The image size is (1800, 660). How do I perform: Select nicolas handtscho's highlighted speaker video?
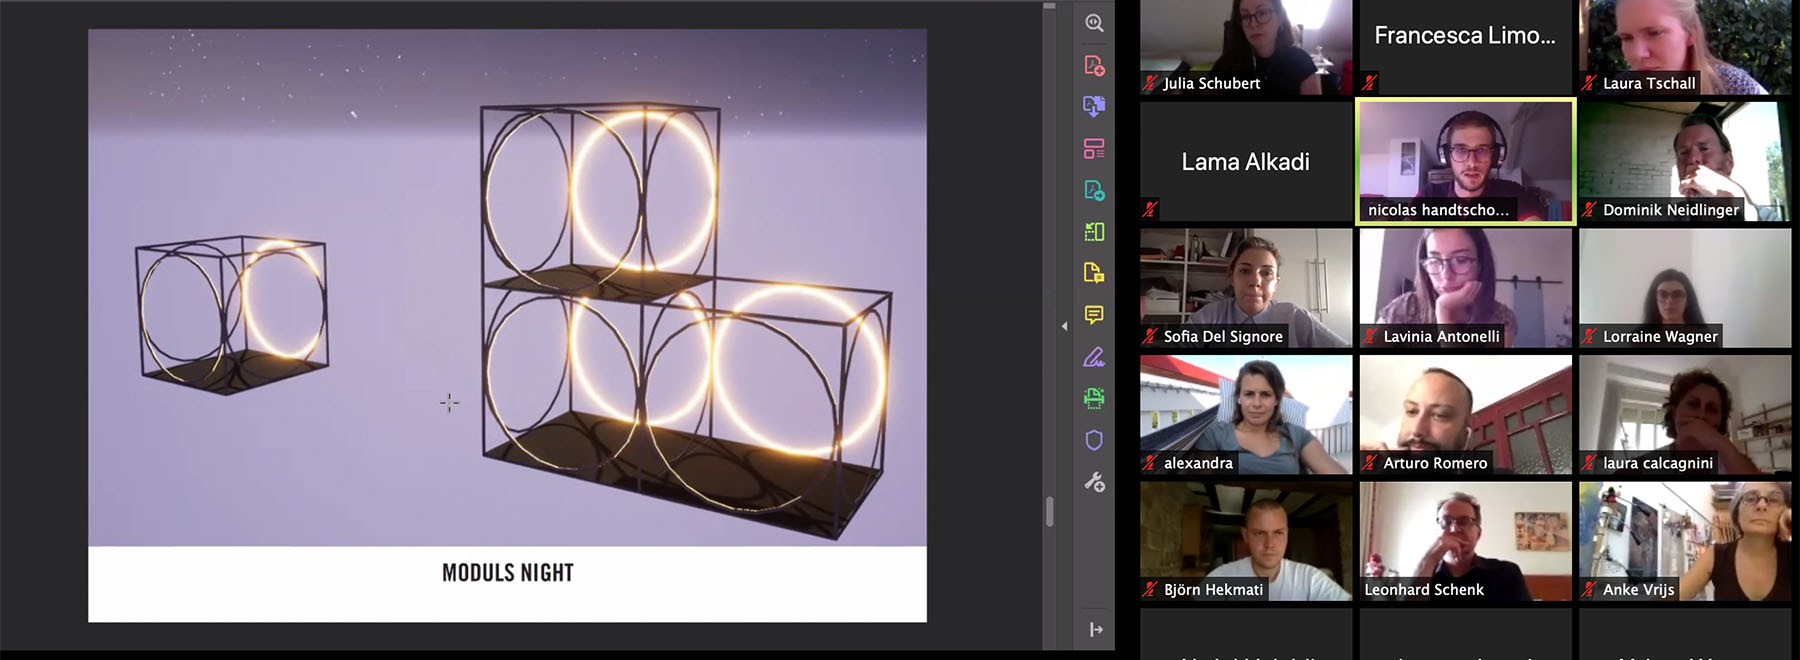point(1465,161)
